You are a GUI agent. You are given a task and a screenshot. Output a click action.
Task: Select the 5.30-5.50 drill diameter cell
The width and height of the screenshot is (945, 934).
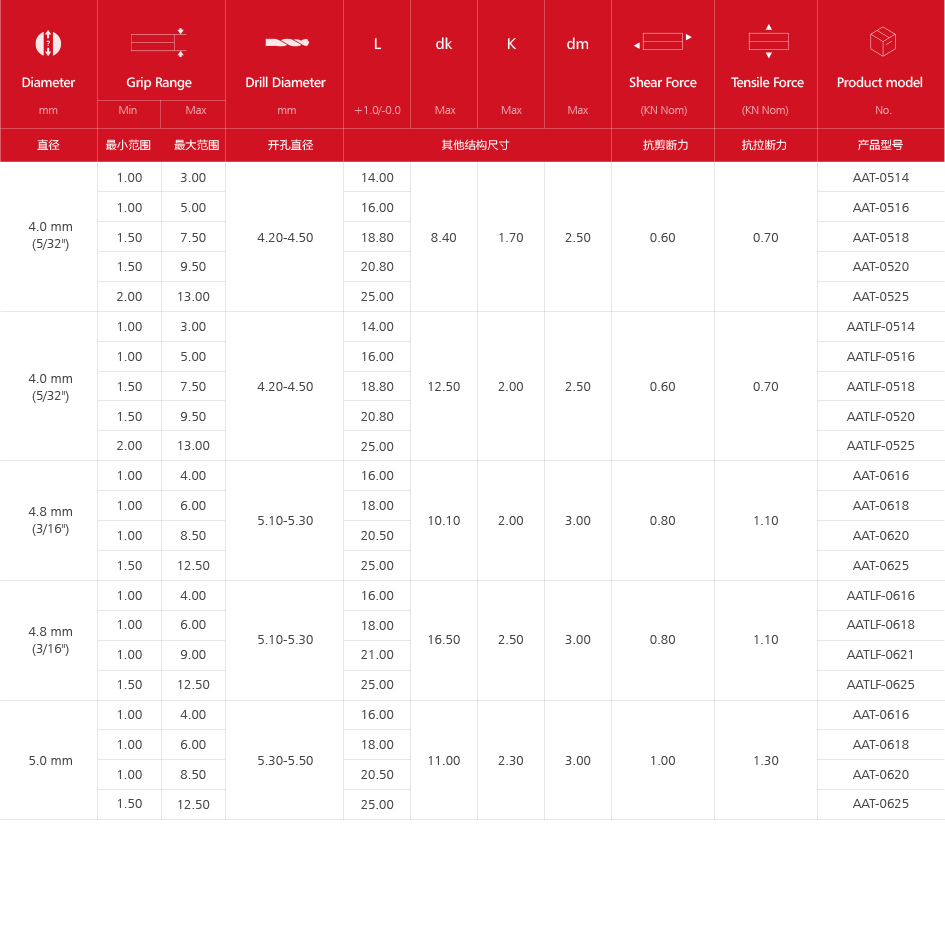[x=285, y=761]
